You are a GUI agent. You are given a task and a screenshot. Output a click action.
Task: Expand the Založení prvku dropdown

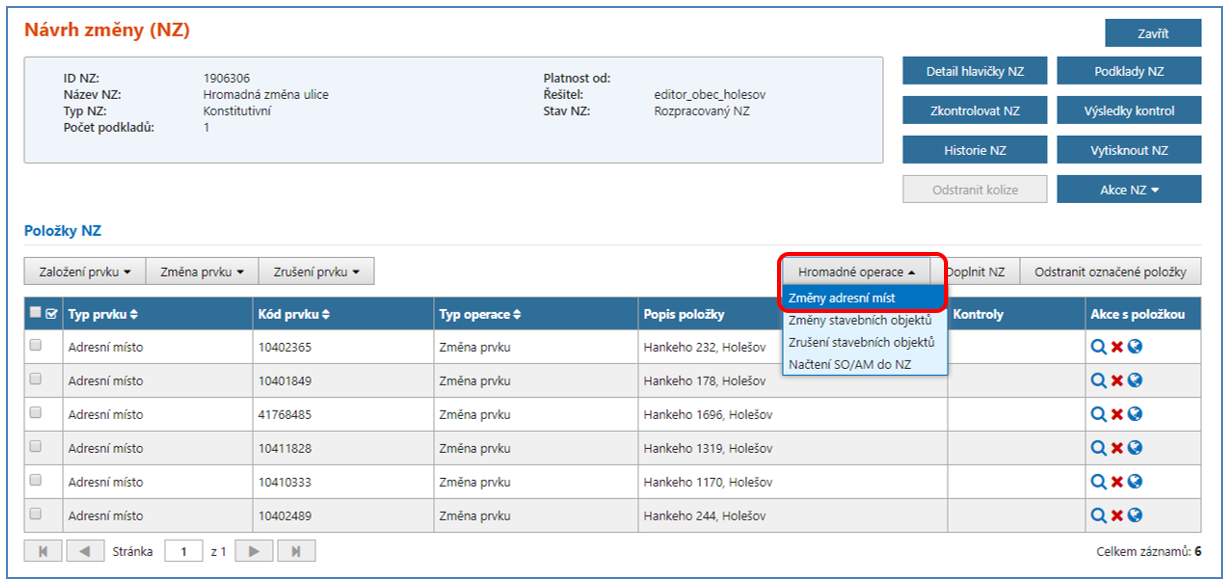click(x=85, y=271)
